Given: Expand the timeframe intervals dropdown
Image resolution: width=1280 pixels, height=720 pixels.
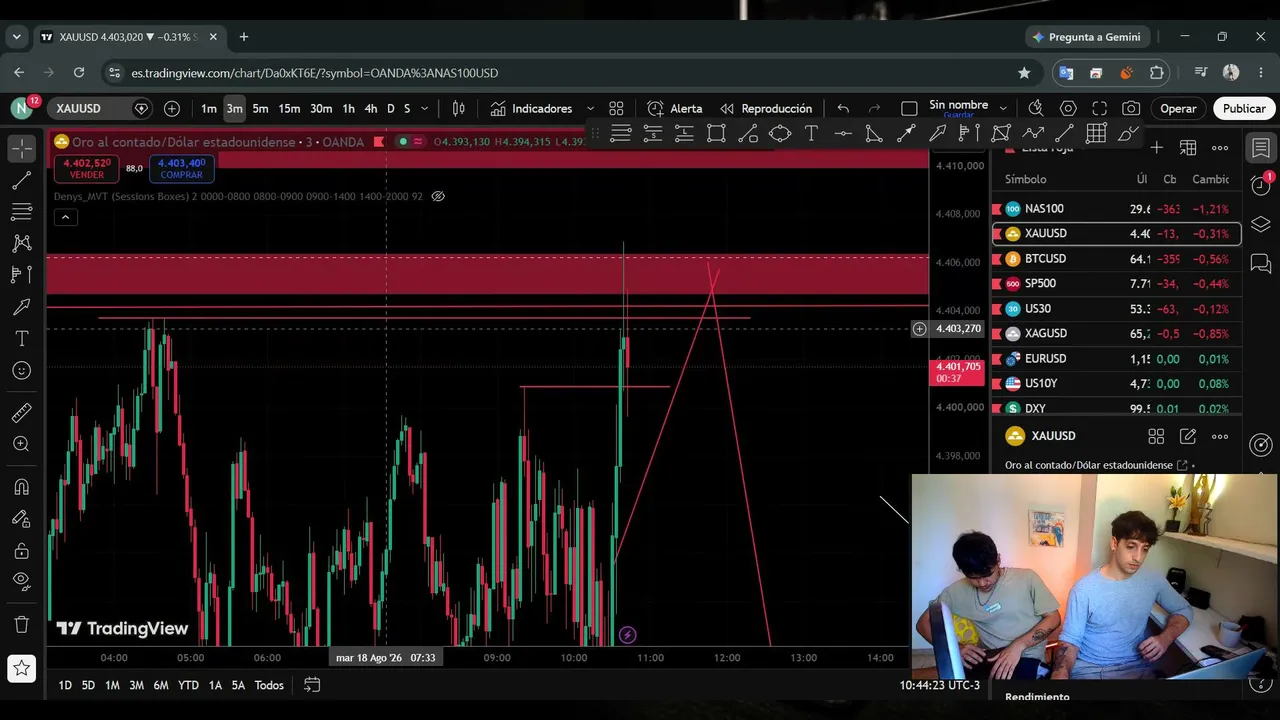Looking at the screenshot, I should tap(425, 108).
